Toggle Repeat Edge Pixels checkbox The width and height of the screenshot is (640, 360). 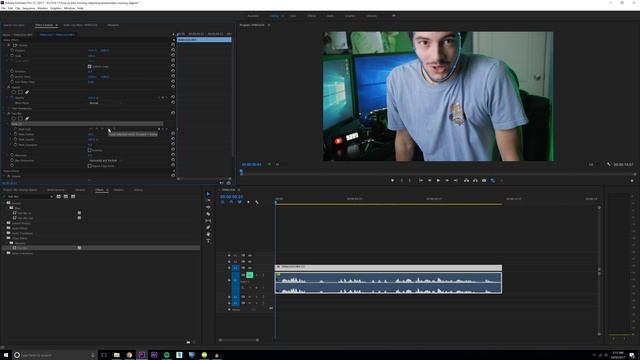point(89,166)
